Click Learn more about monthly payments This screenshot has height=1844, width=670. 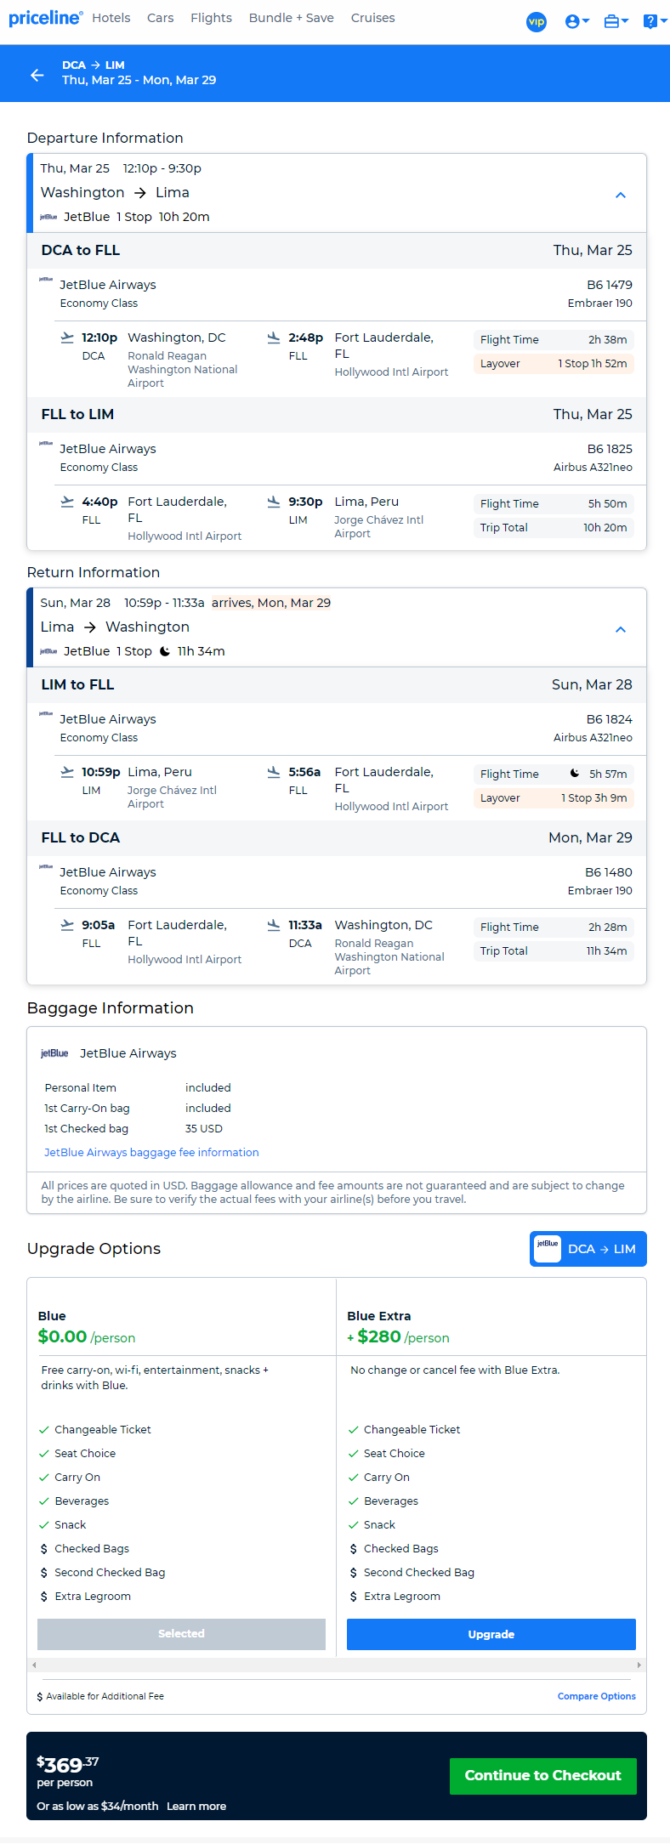pyautogui.click(x=196, y=1806)
